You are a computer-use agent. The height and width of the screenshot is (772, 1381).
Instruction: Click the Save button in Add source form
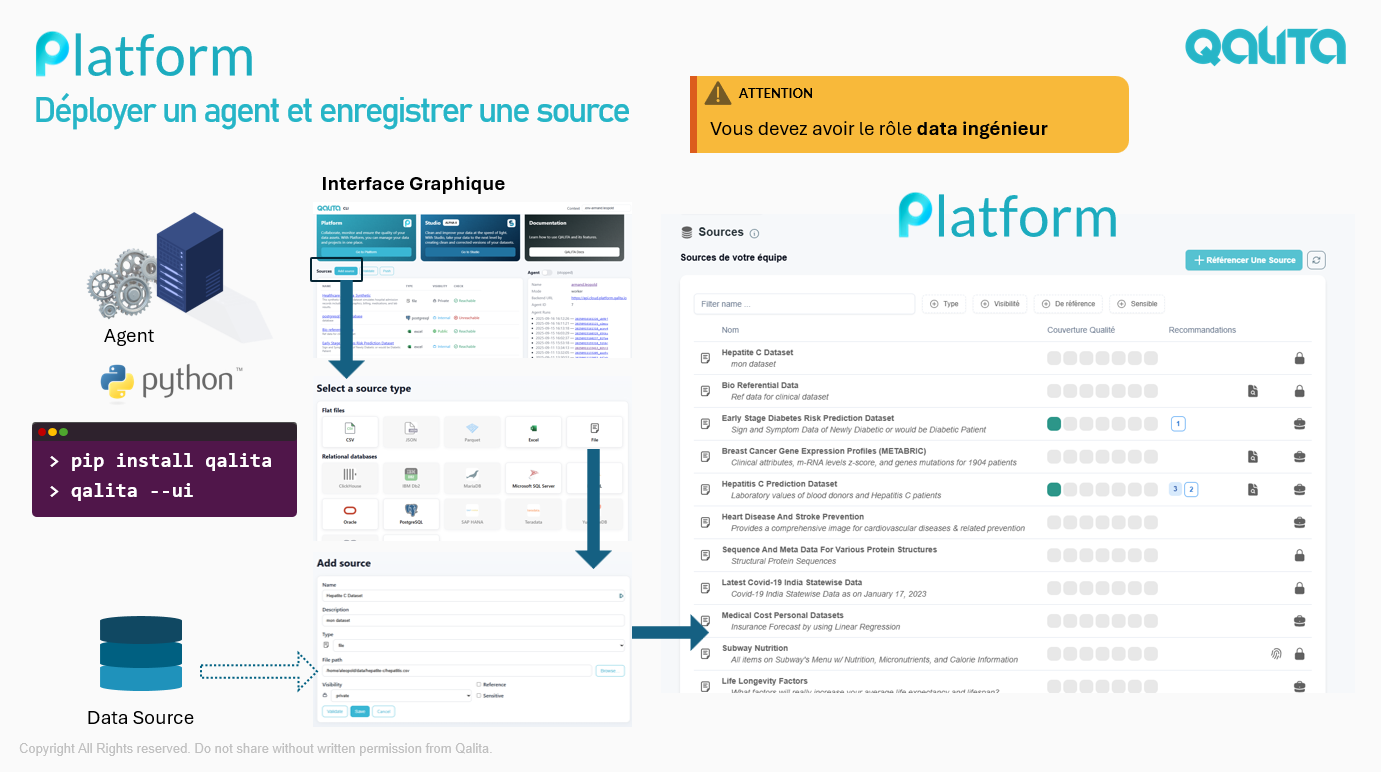tap(360, 711)
